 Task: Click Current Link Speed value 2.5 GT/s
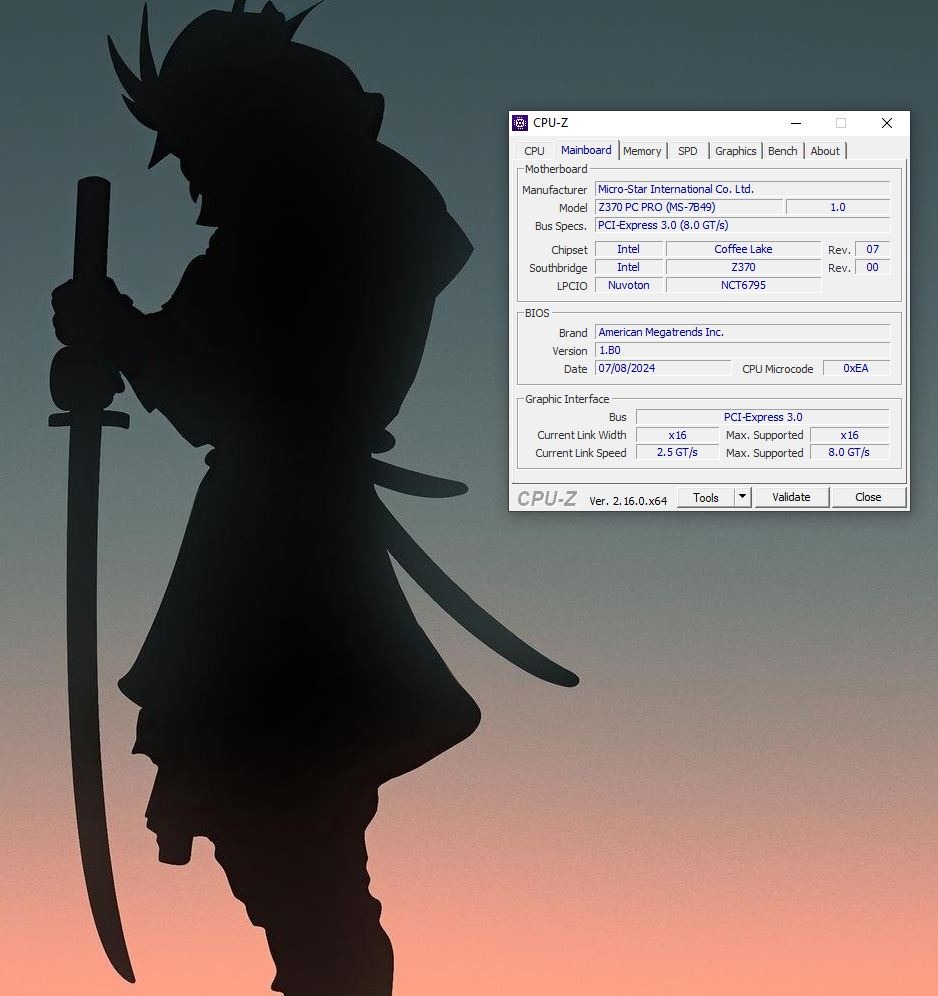677,452
